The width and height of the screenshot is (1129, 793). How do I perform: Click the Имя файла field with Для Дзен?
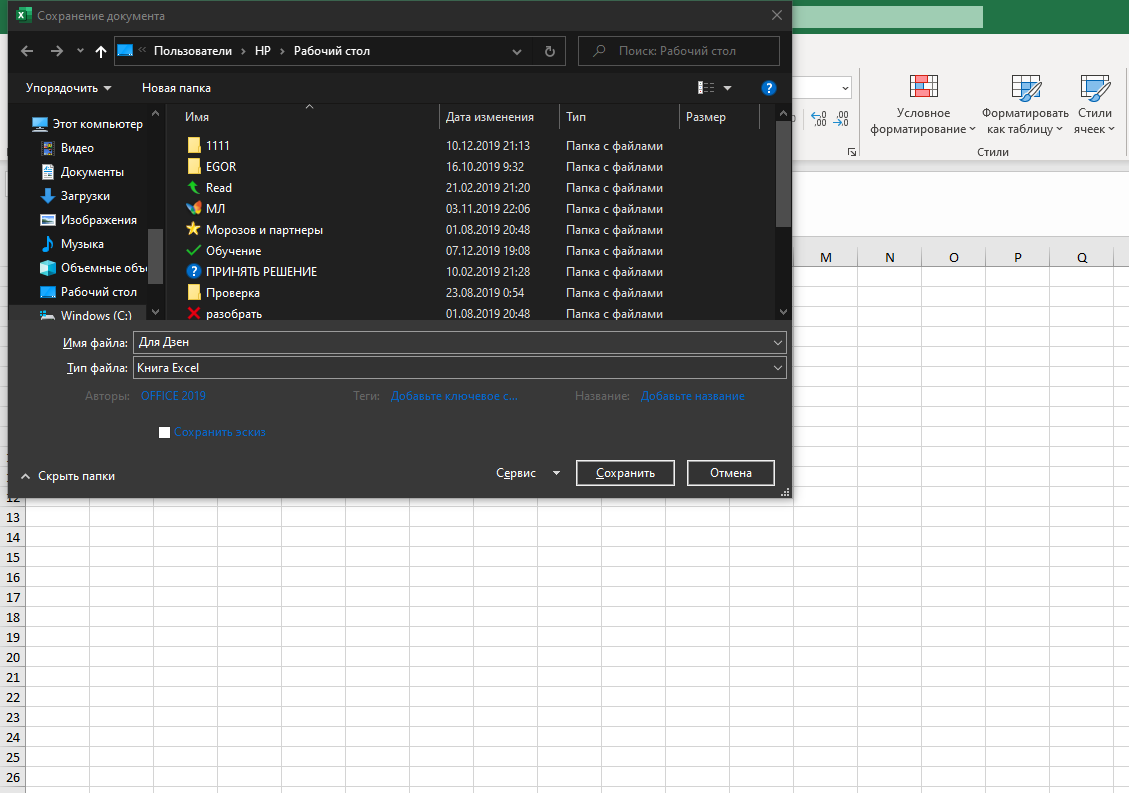(x=452, y=342)
